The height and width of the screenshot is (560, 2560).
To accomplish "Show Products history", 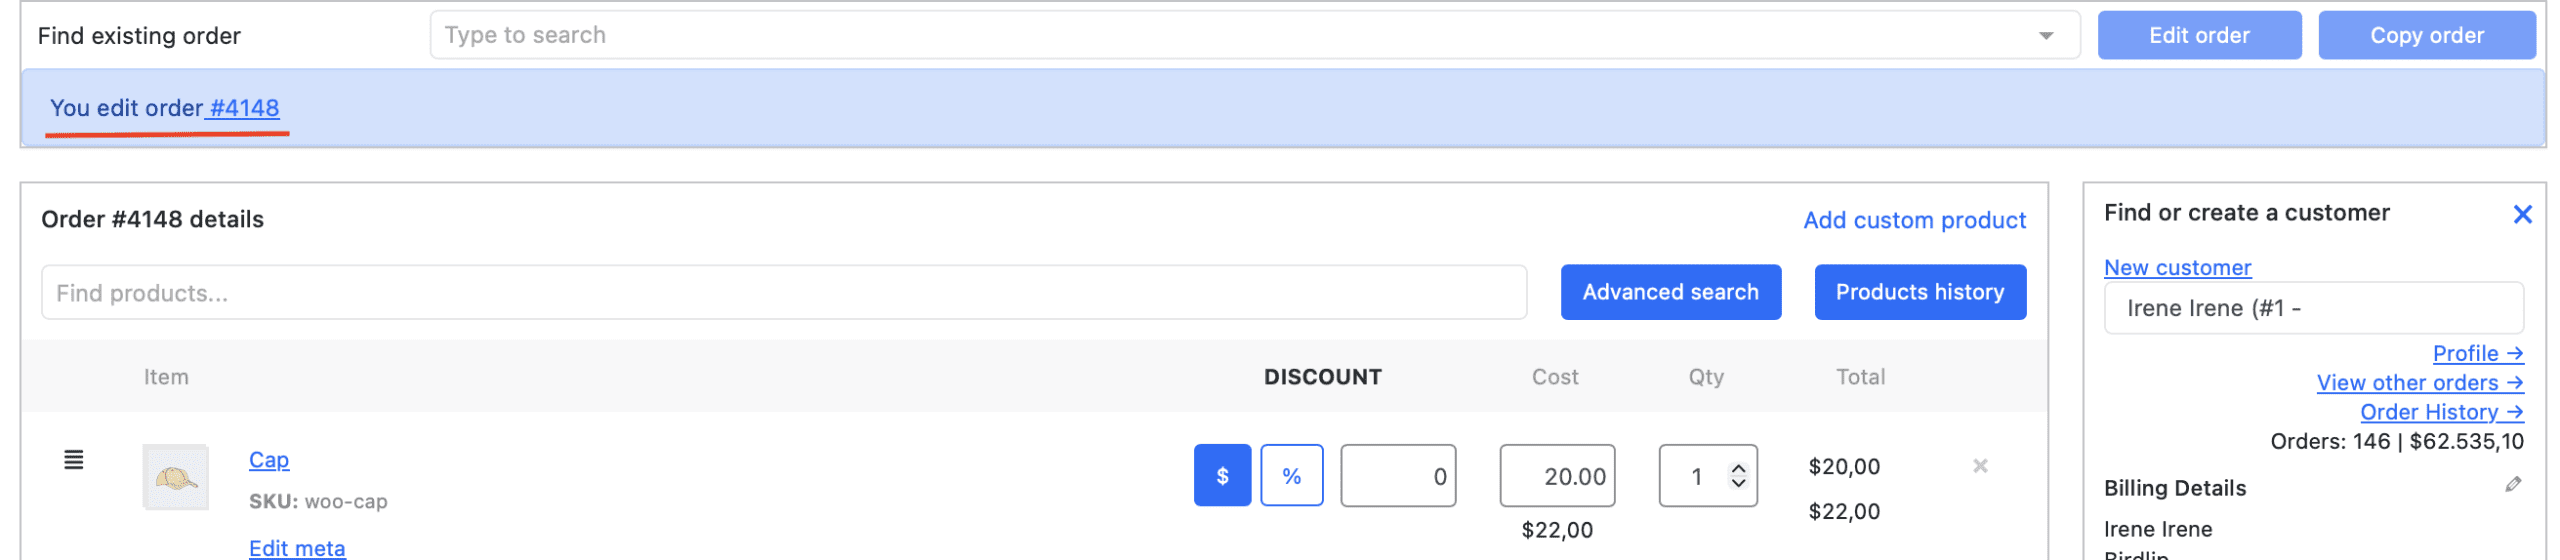I will point(1918,292).
